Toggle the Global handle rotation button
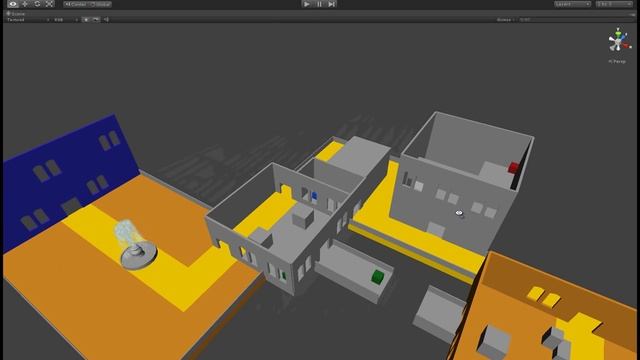Screen dimensions: 640x360 (100, 4)
